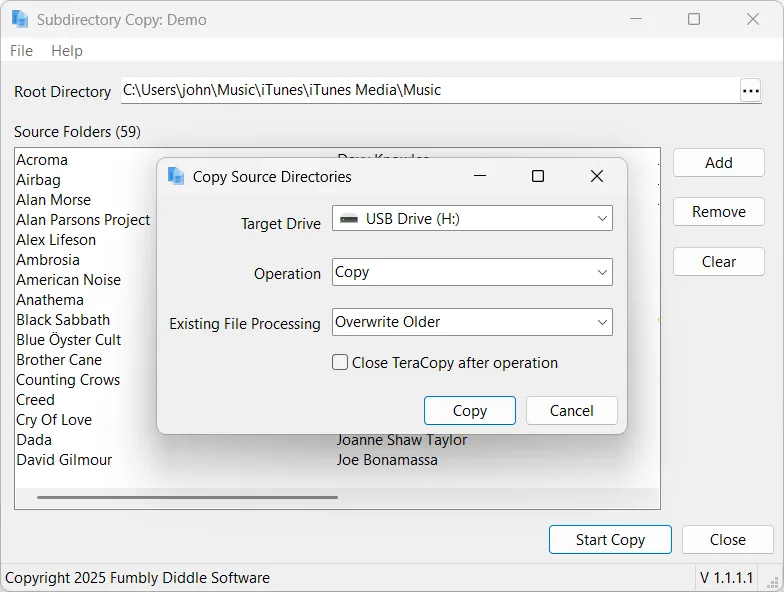Select Anathema folder
Viewport: 784px width, 592px height.
click(50, 300)
